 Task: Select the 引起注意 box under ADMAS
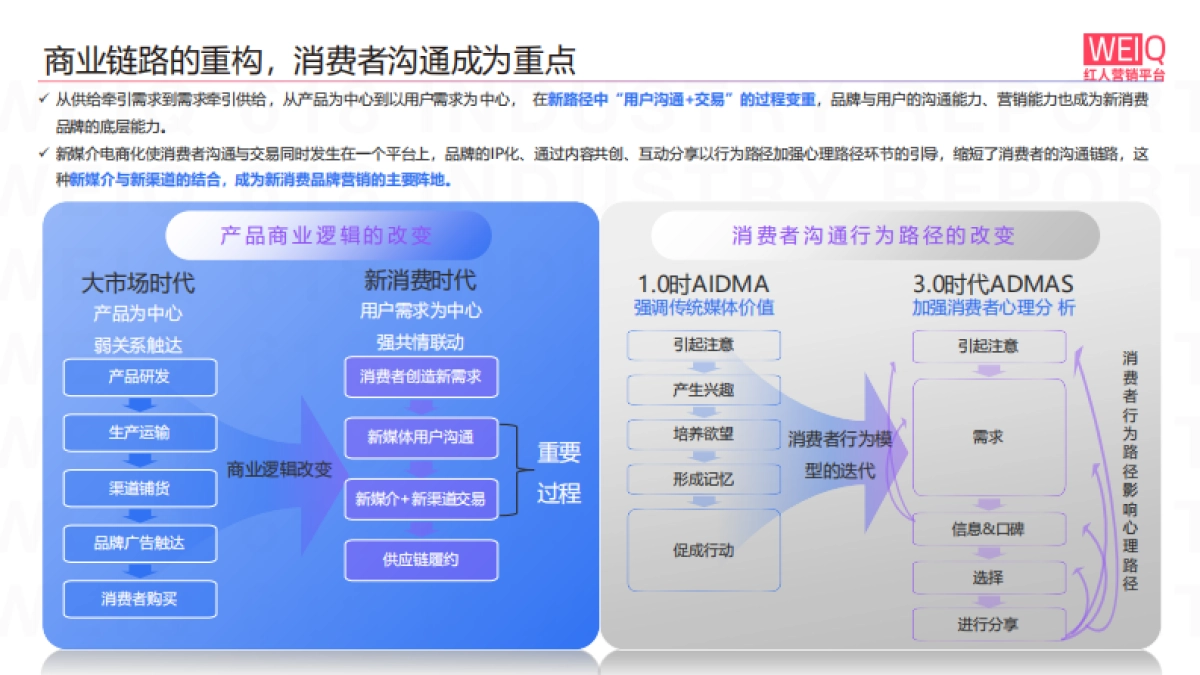(989, 346)
